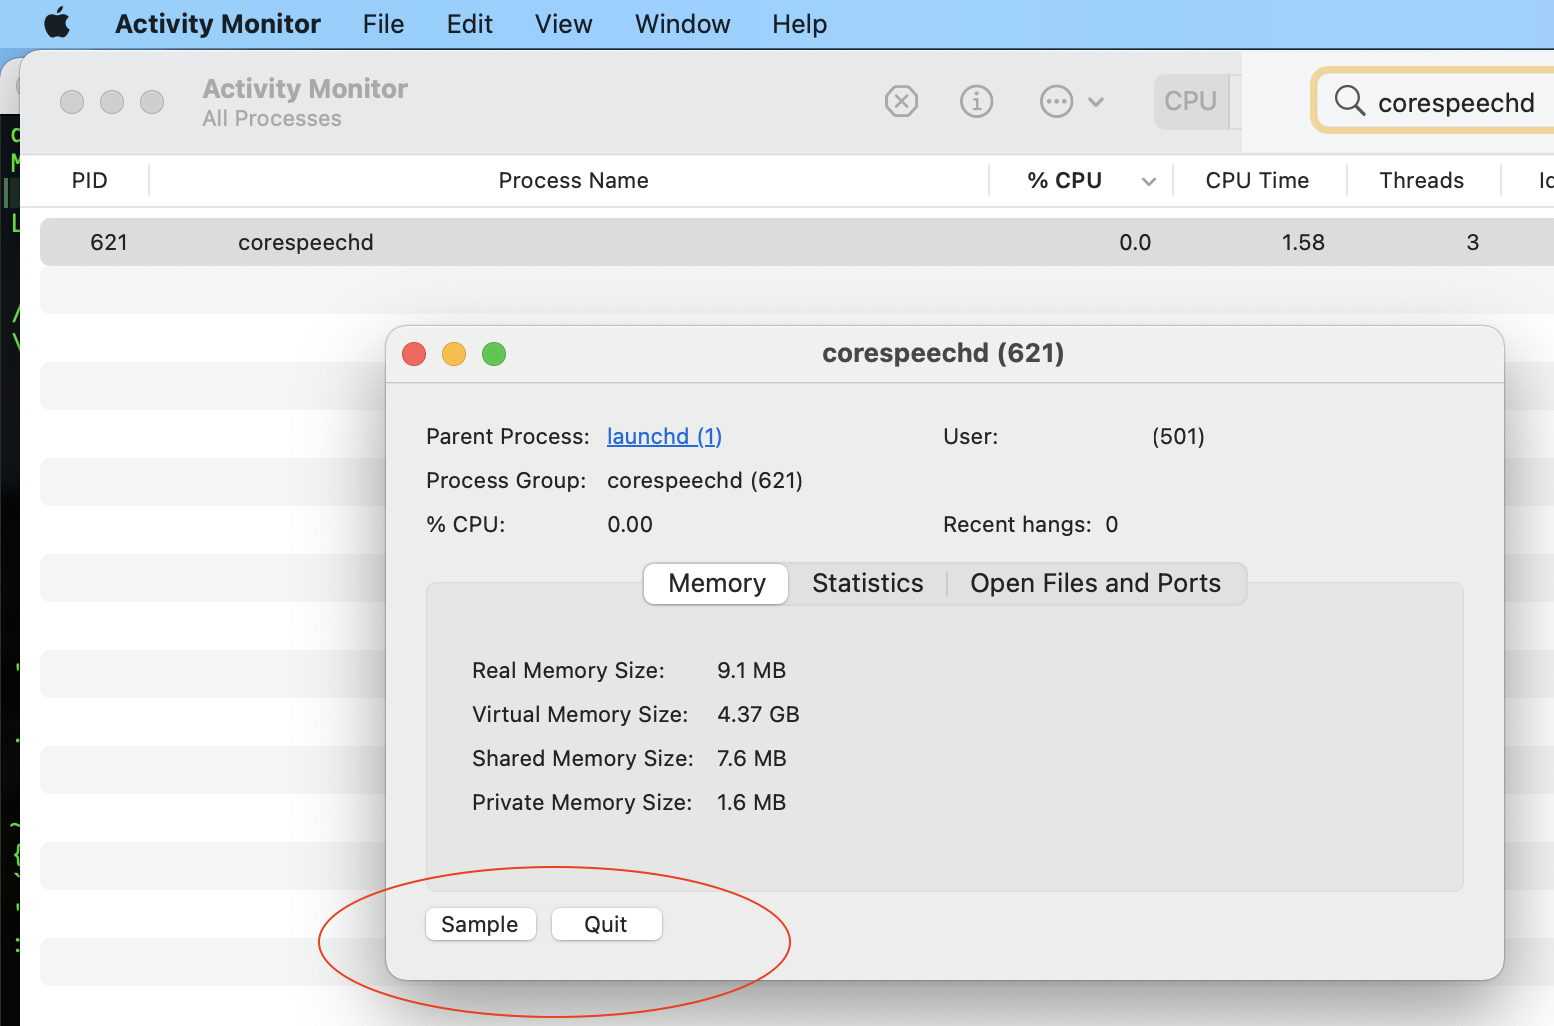Click the search magnifier icon
Image resolution: width=1554 pixels, height=1026 pixels.
pyautogui.click(x=1350, y=101)
